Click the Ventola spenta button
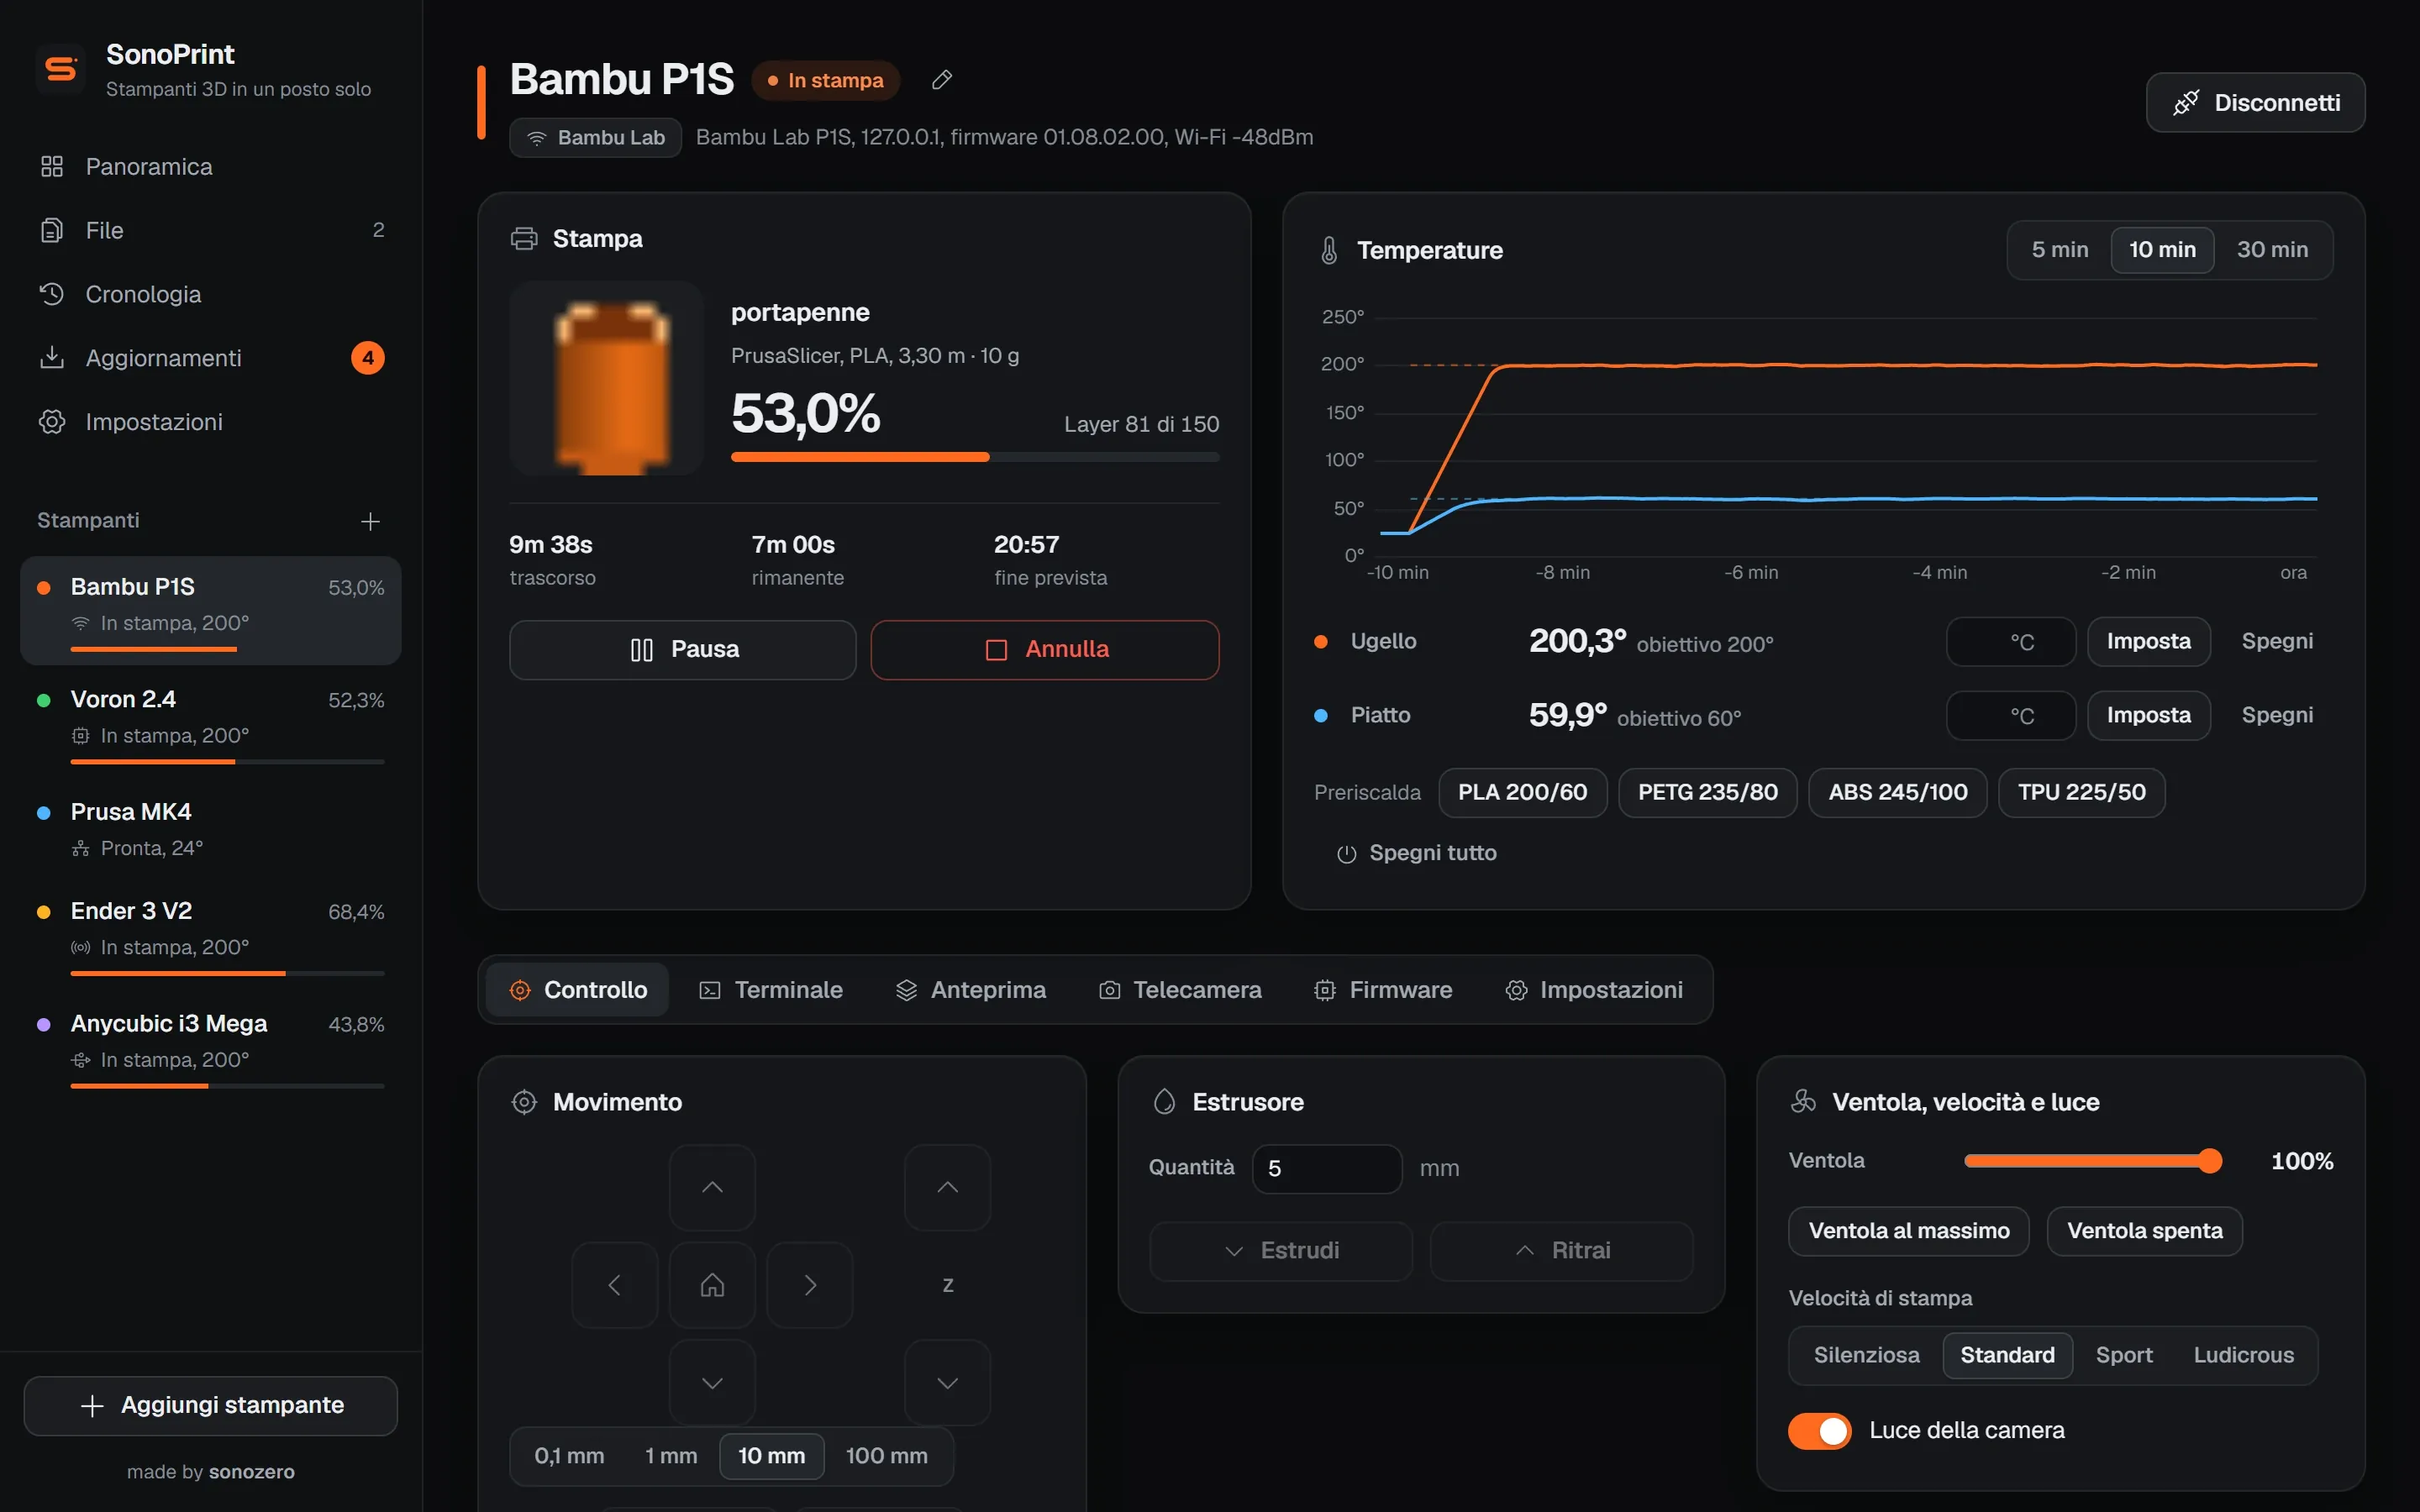Screen dimensions: 2420x1512 (x=2144, y=1231)
